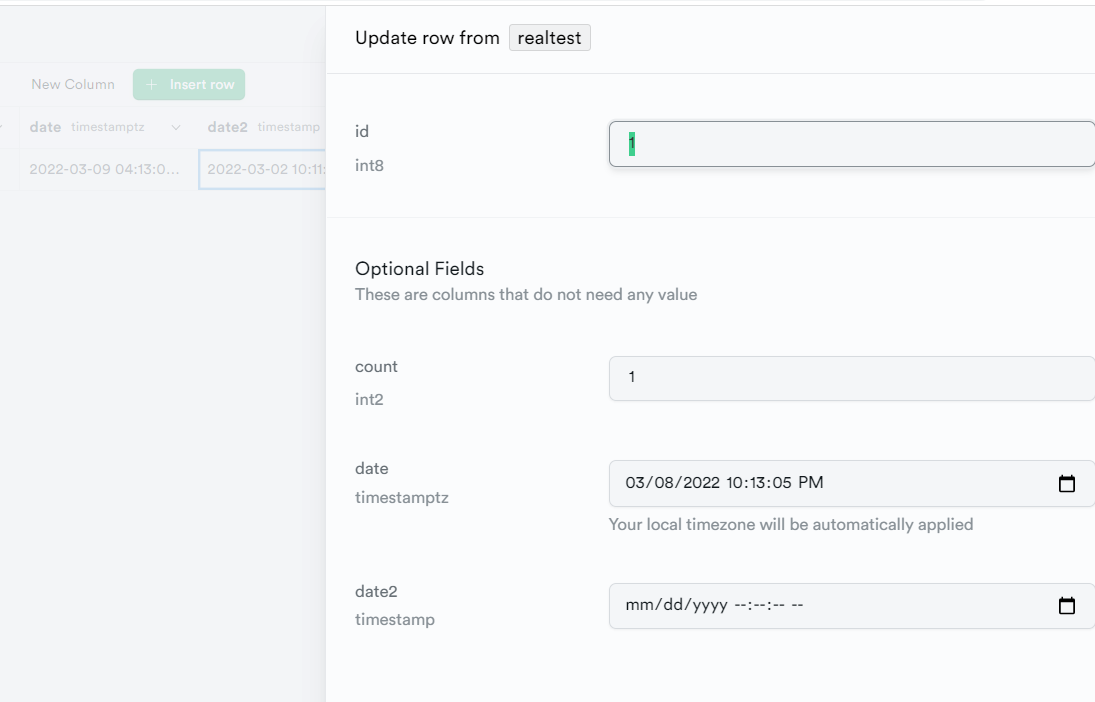
Task: Select hour segment 10 in the date field
Action: [x=735, y=483]
